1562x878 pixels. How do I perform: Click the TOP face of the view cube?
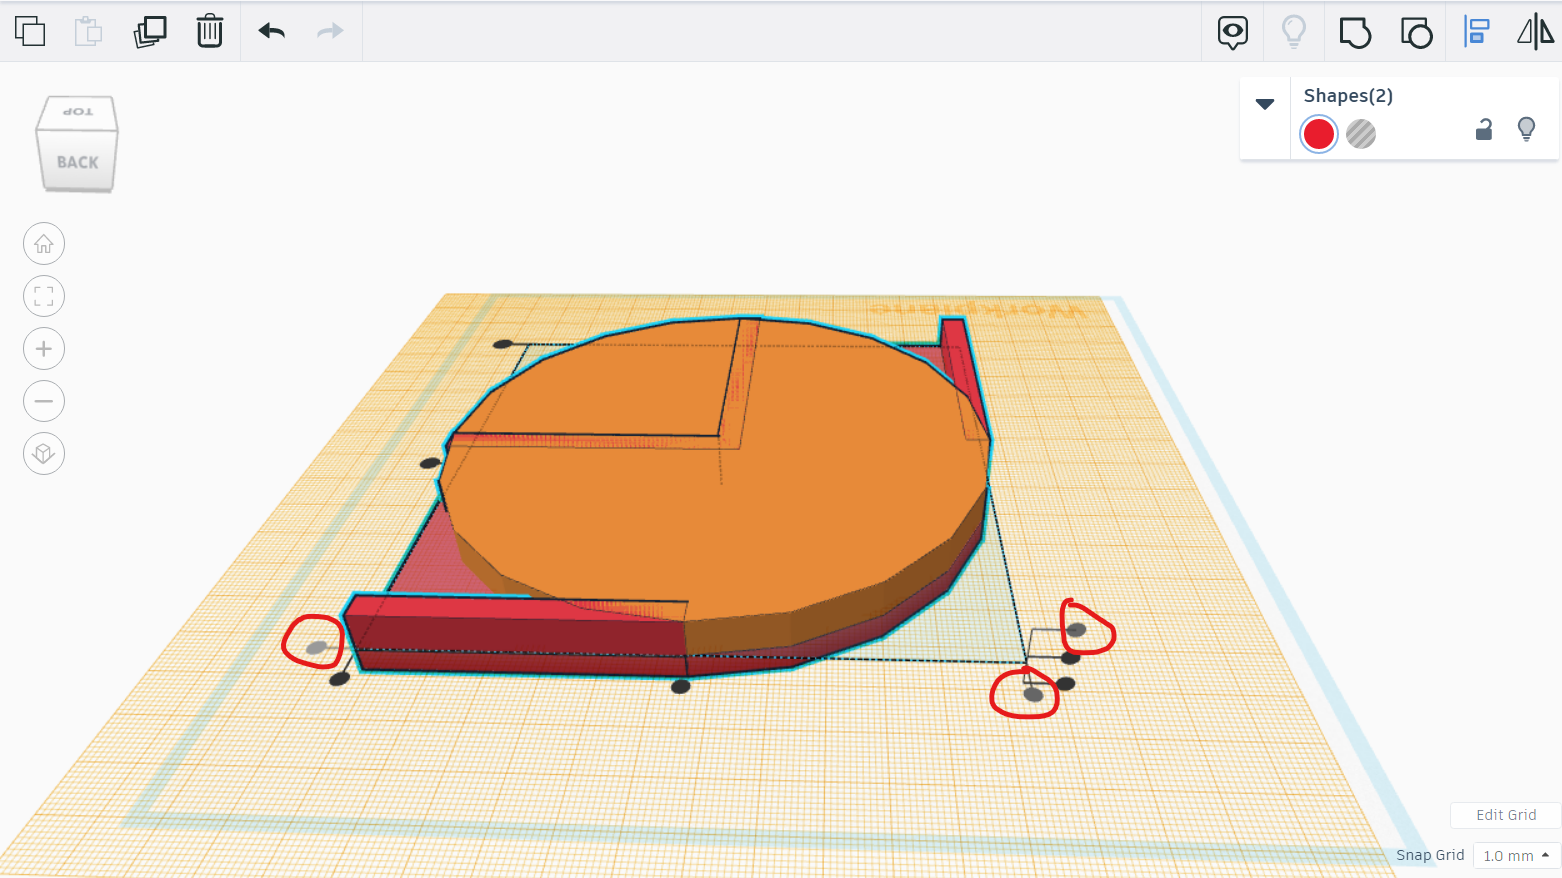pos(78,111)
